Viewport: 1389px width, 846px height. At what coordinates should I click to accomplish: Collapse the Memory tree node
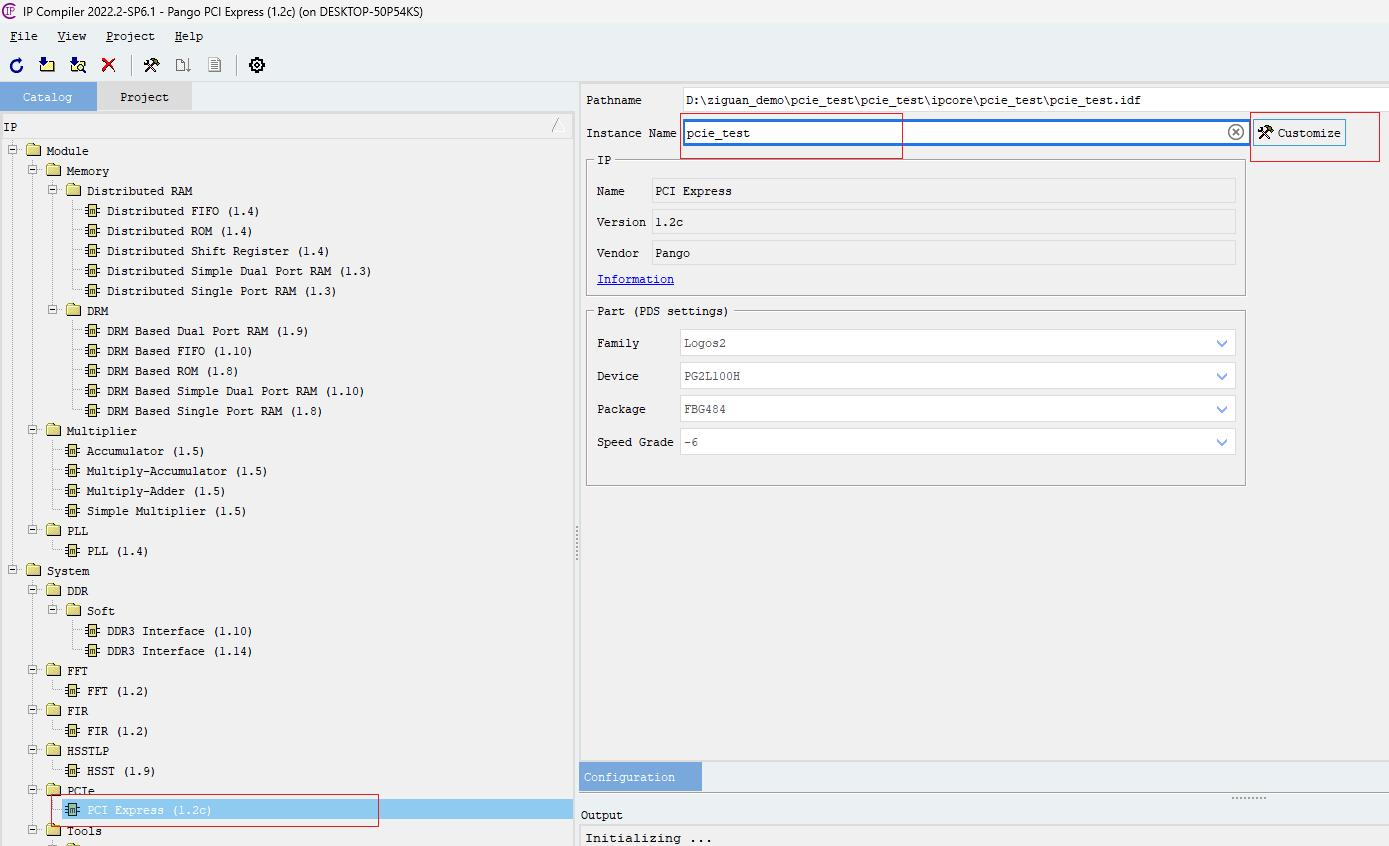pos(33,170)
